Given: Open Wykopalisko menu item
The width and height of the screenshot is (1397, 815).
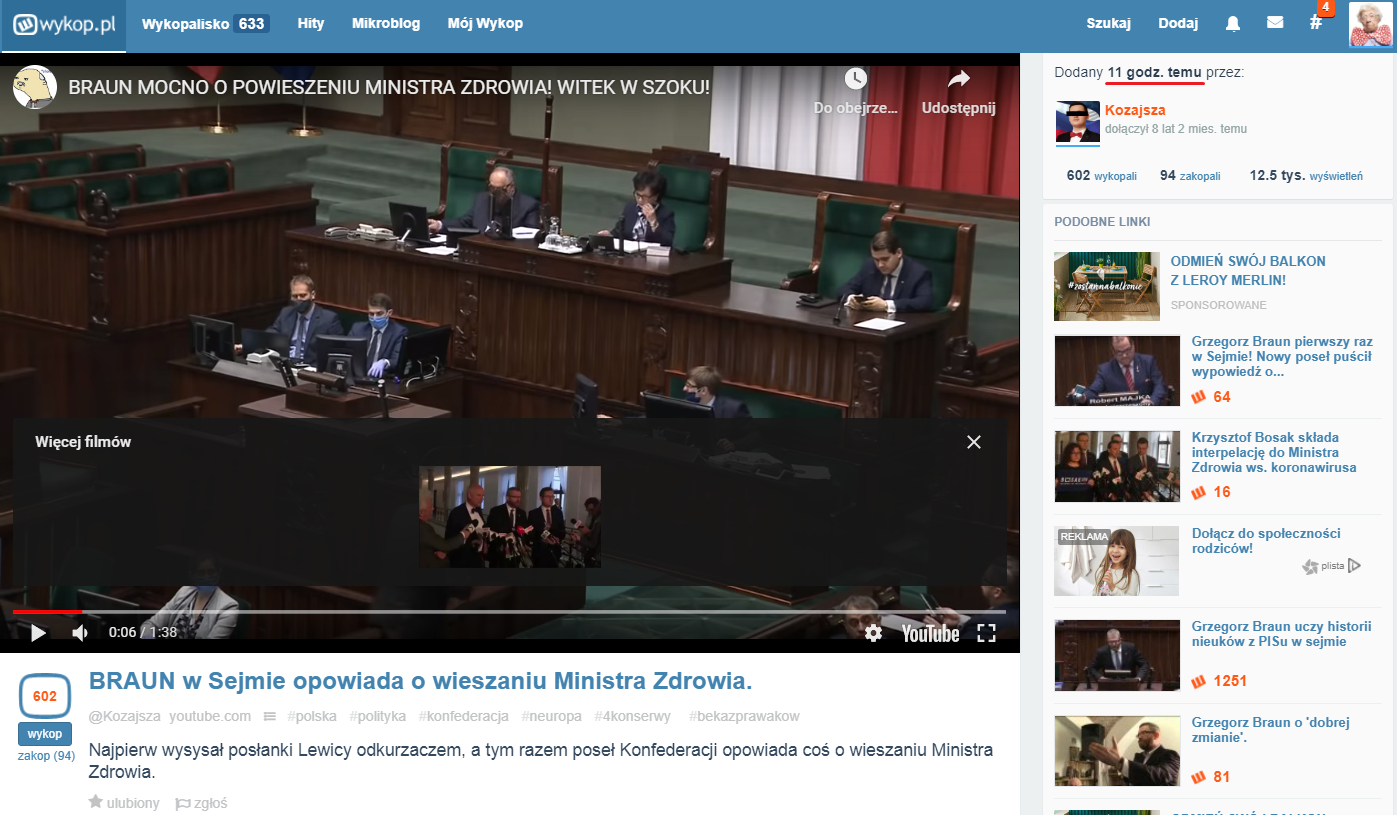Looking at the screenshot, I should [x=186, y=23].
